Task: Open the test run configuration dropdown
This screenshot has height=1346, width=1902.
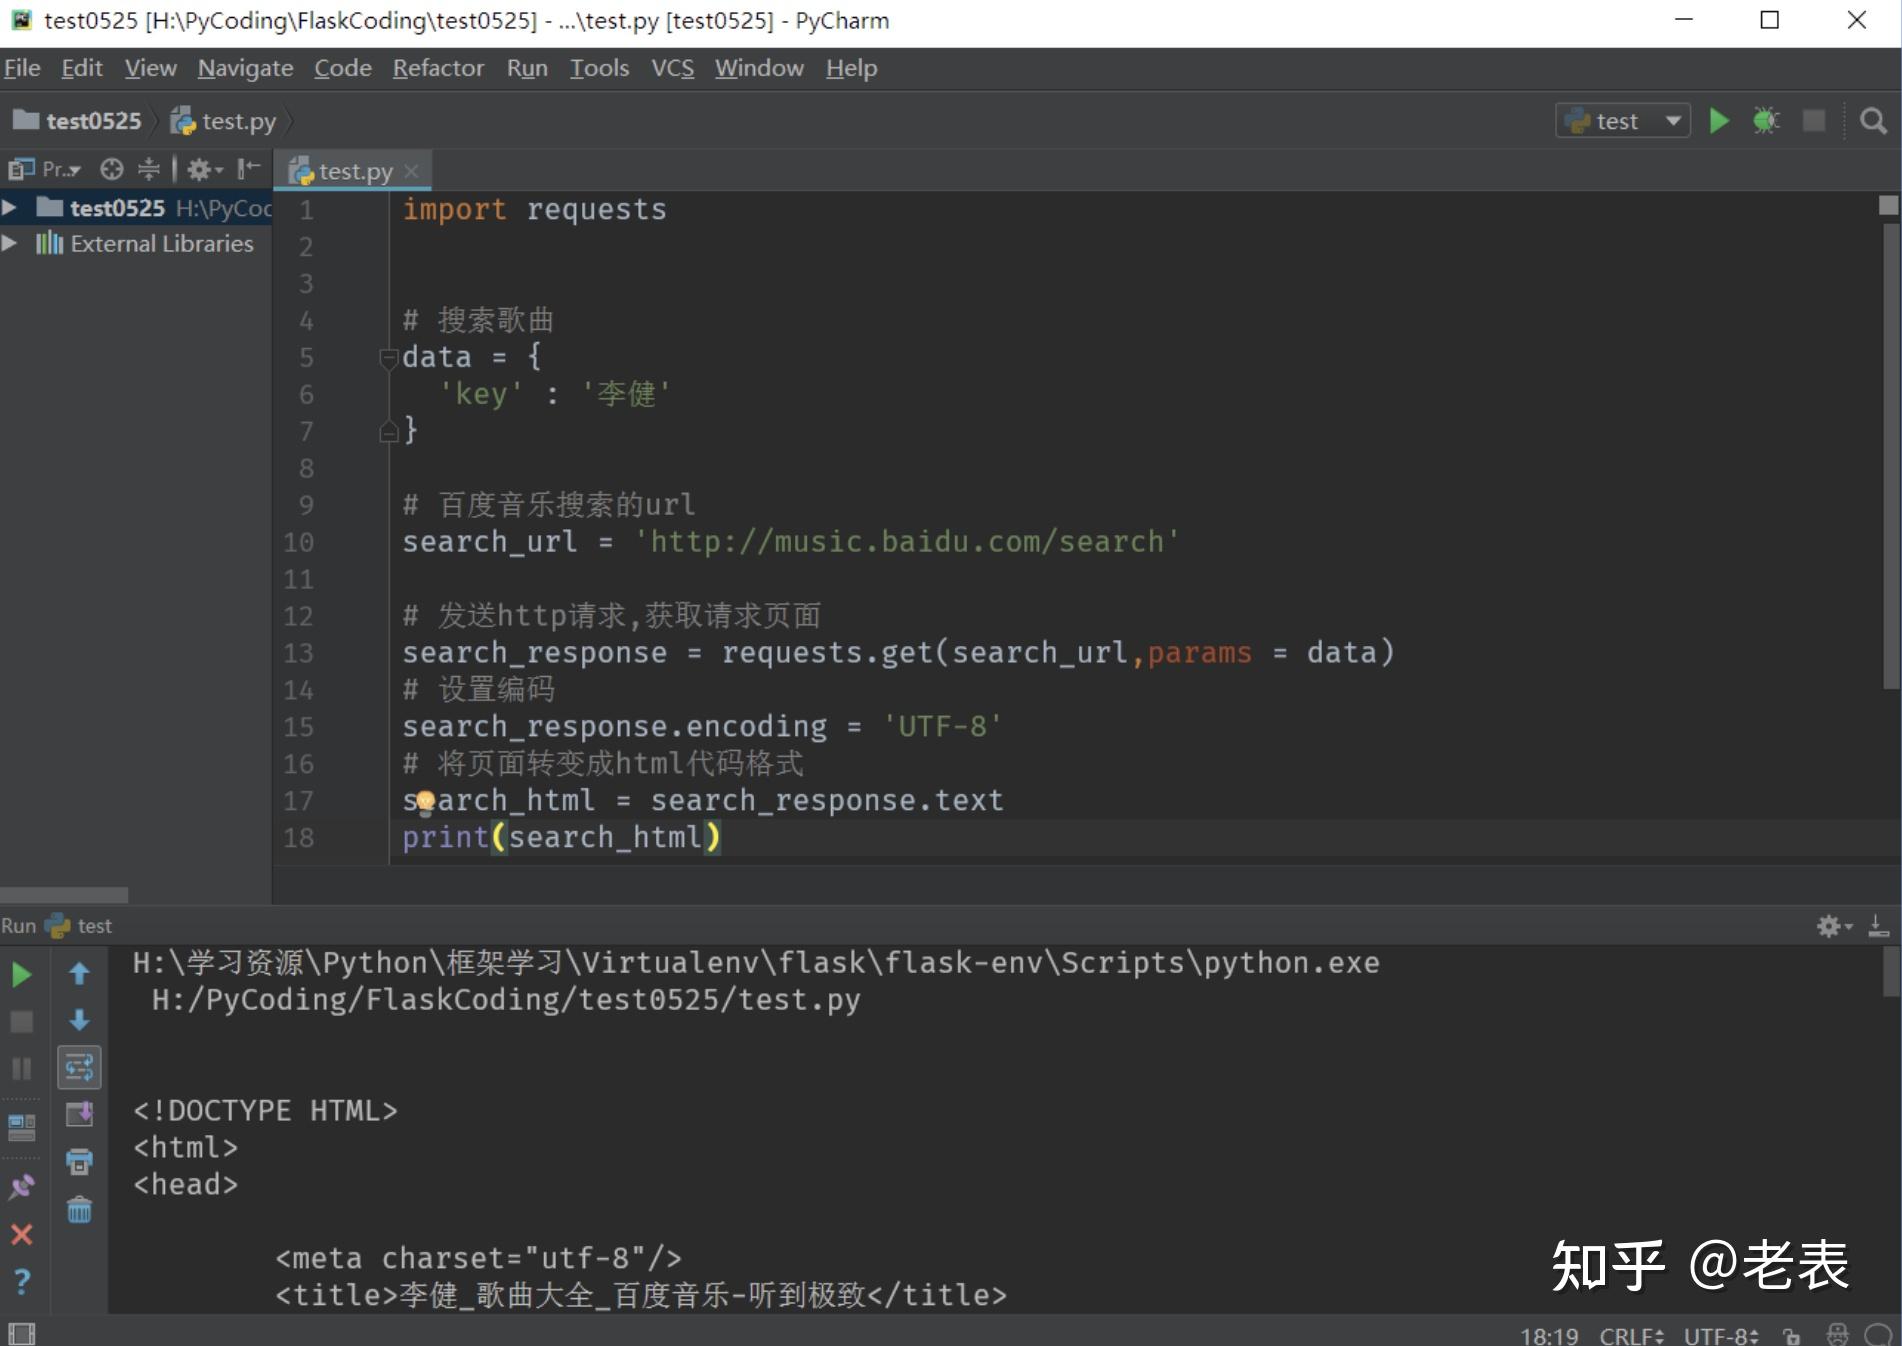Action: [1623, 121]
